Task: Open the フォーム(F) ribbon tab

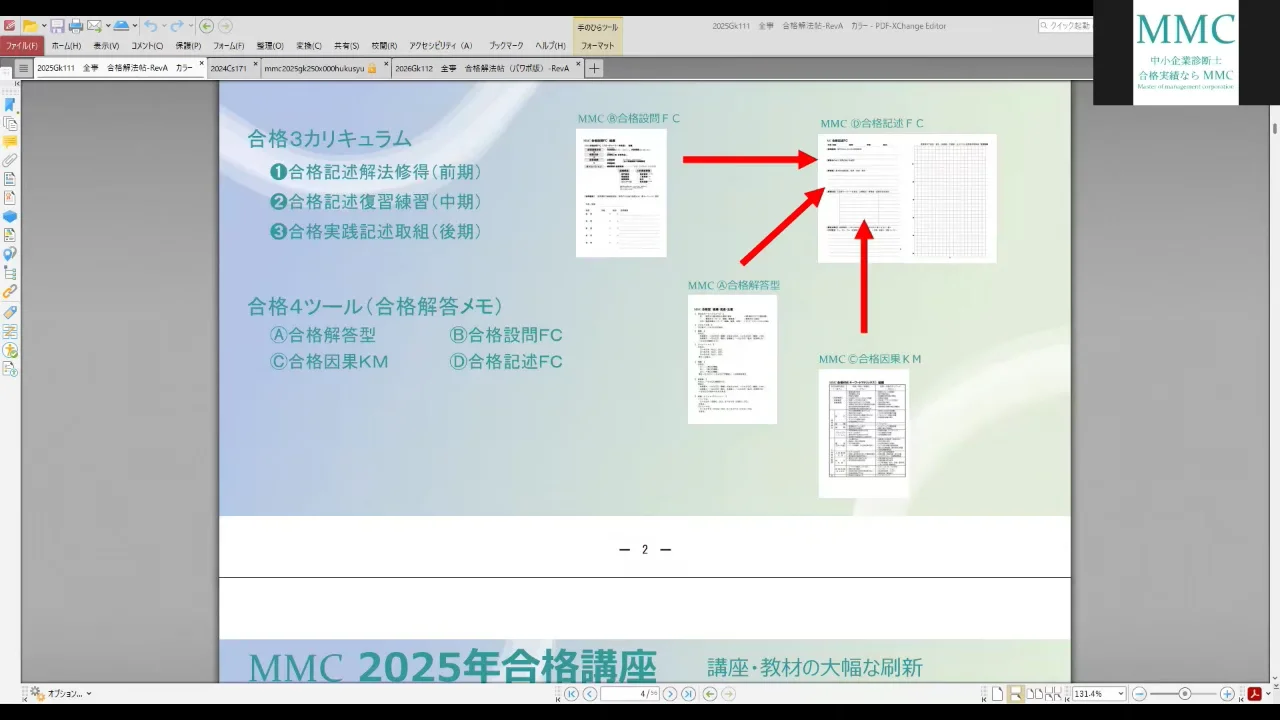Action: 229,45
